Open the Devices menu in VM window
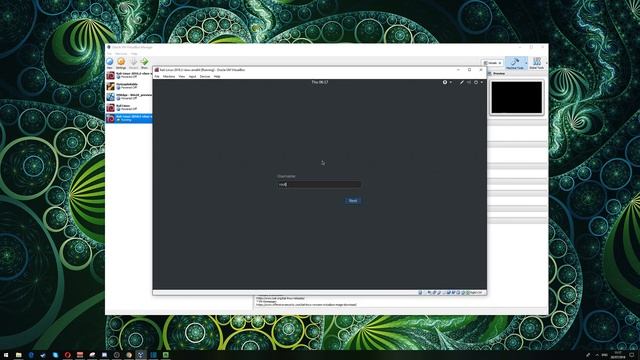Image resolution: width=640 pixels, height=360 pixels. [x=205, y=76]
